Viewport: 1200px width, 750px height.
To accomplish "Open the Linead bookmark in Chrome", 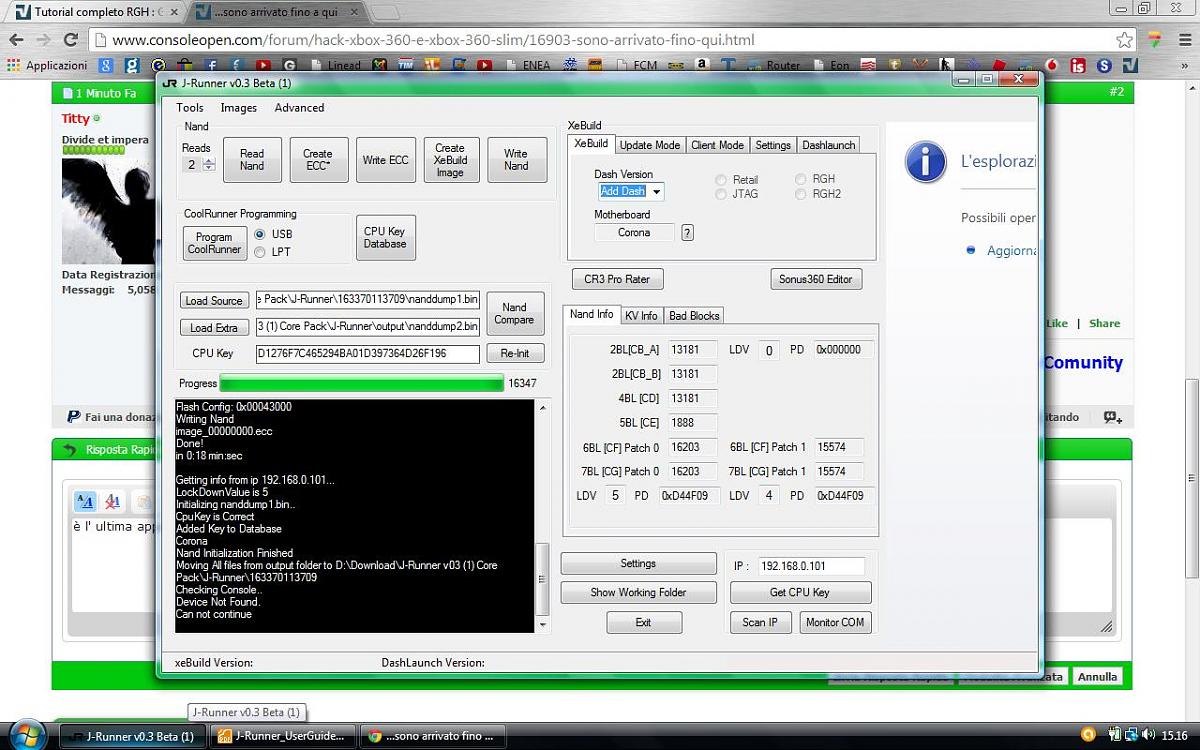I will 336,65.
